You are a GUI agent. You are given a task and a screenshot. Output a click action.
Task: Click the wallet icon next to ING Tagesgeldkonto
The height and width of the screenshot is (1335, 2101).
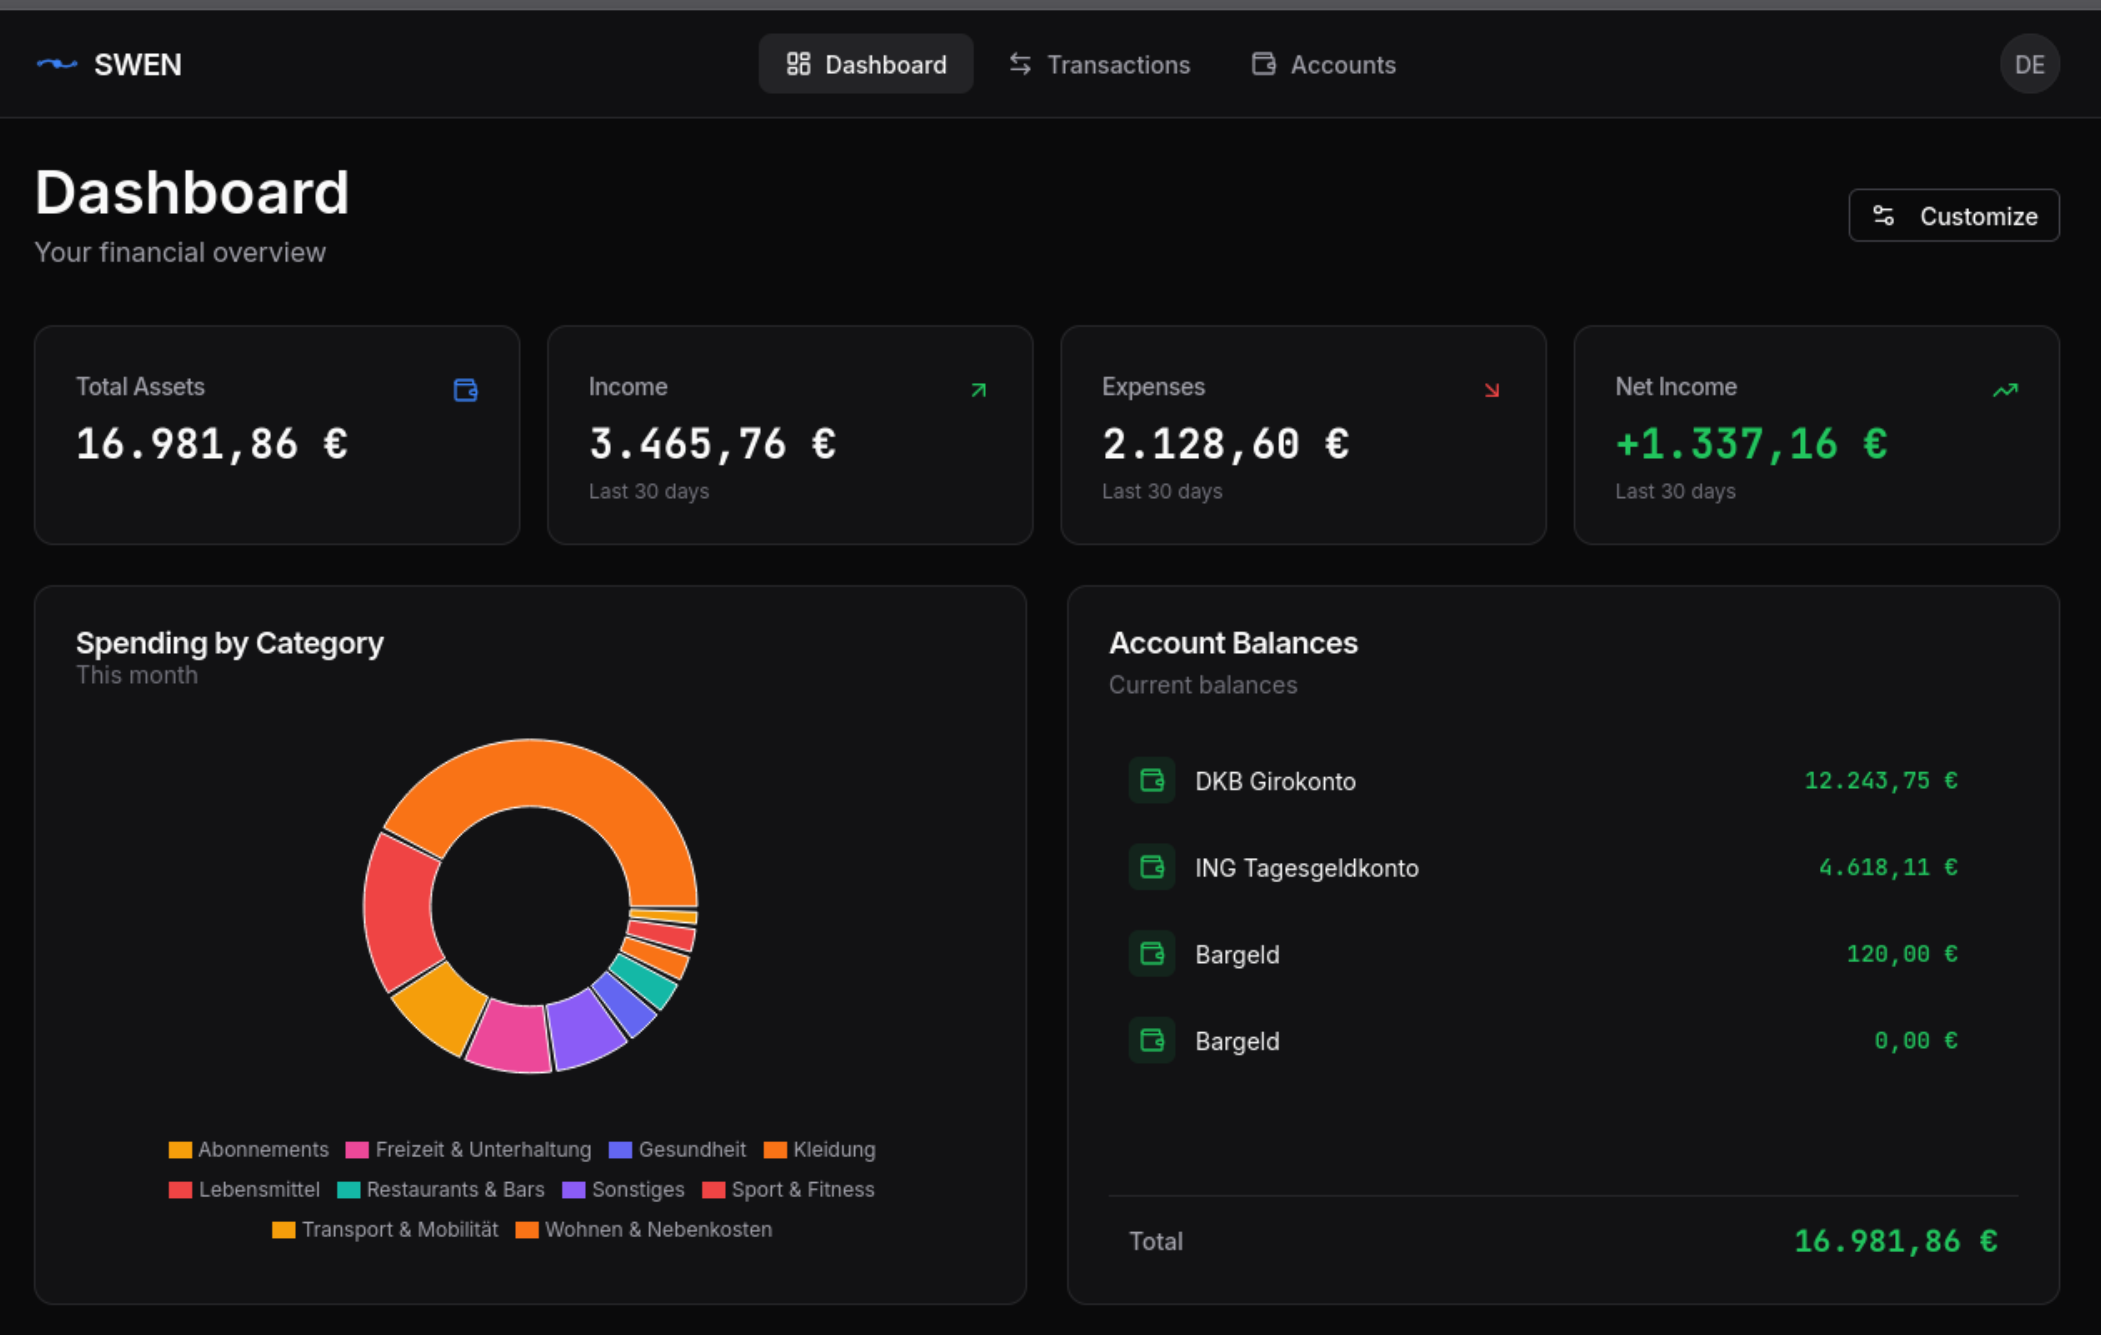point(1151,867)
